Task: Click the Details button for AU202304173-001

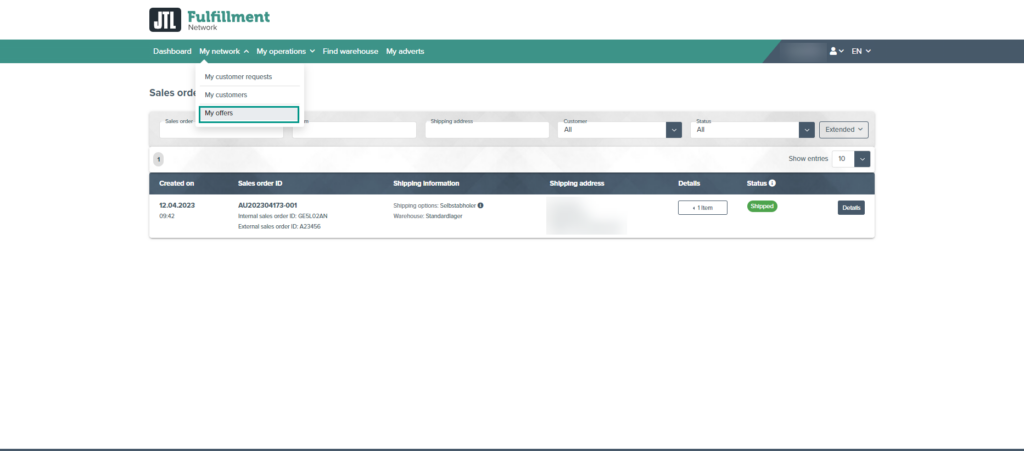Action: coord(851,208)
